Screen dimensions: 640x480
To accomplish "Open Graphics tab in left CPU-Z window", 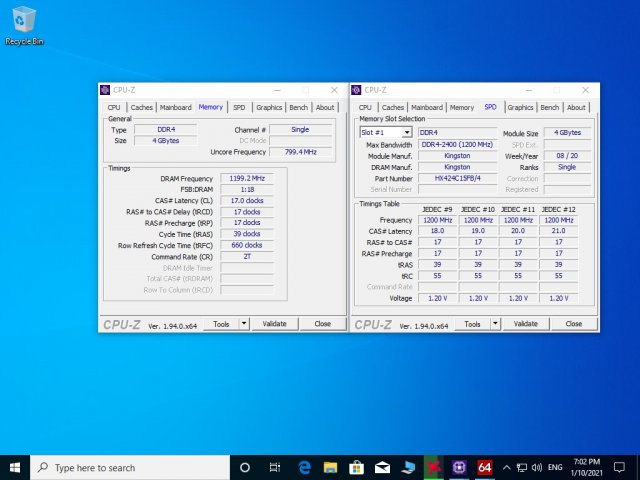I will coord(269,107).
